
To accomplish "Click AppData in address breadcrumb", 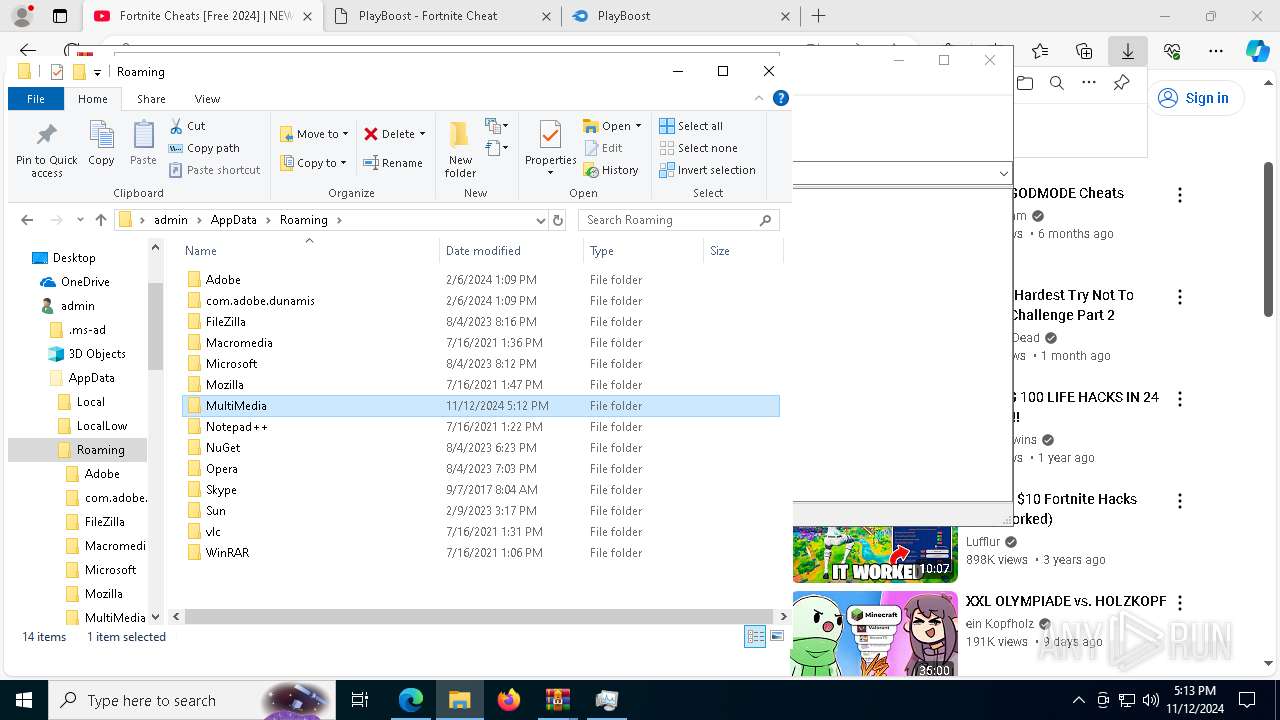I will [x=233, y=220].
